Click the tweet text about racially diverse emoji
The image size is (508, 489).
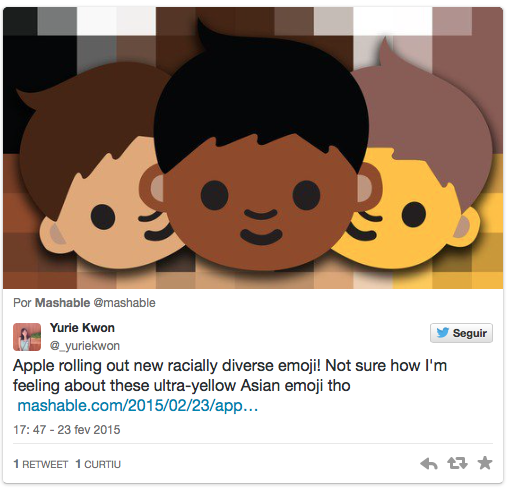click(x=230, y=375)
